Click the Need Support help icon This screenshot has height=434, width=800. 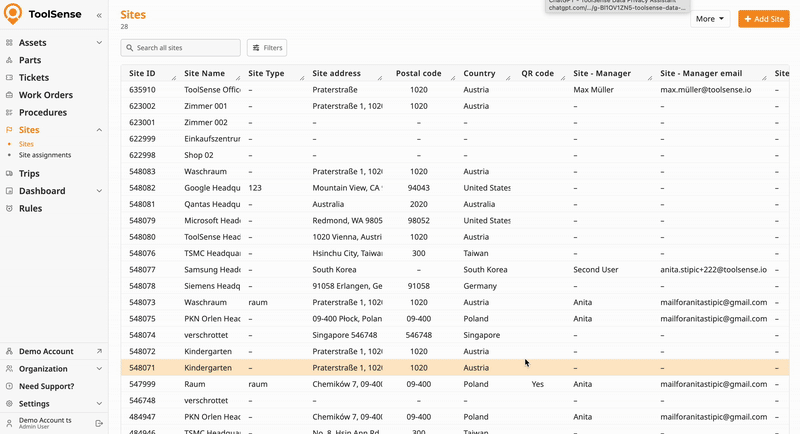9,386
